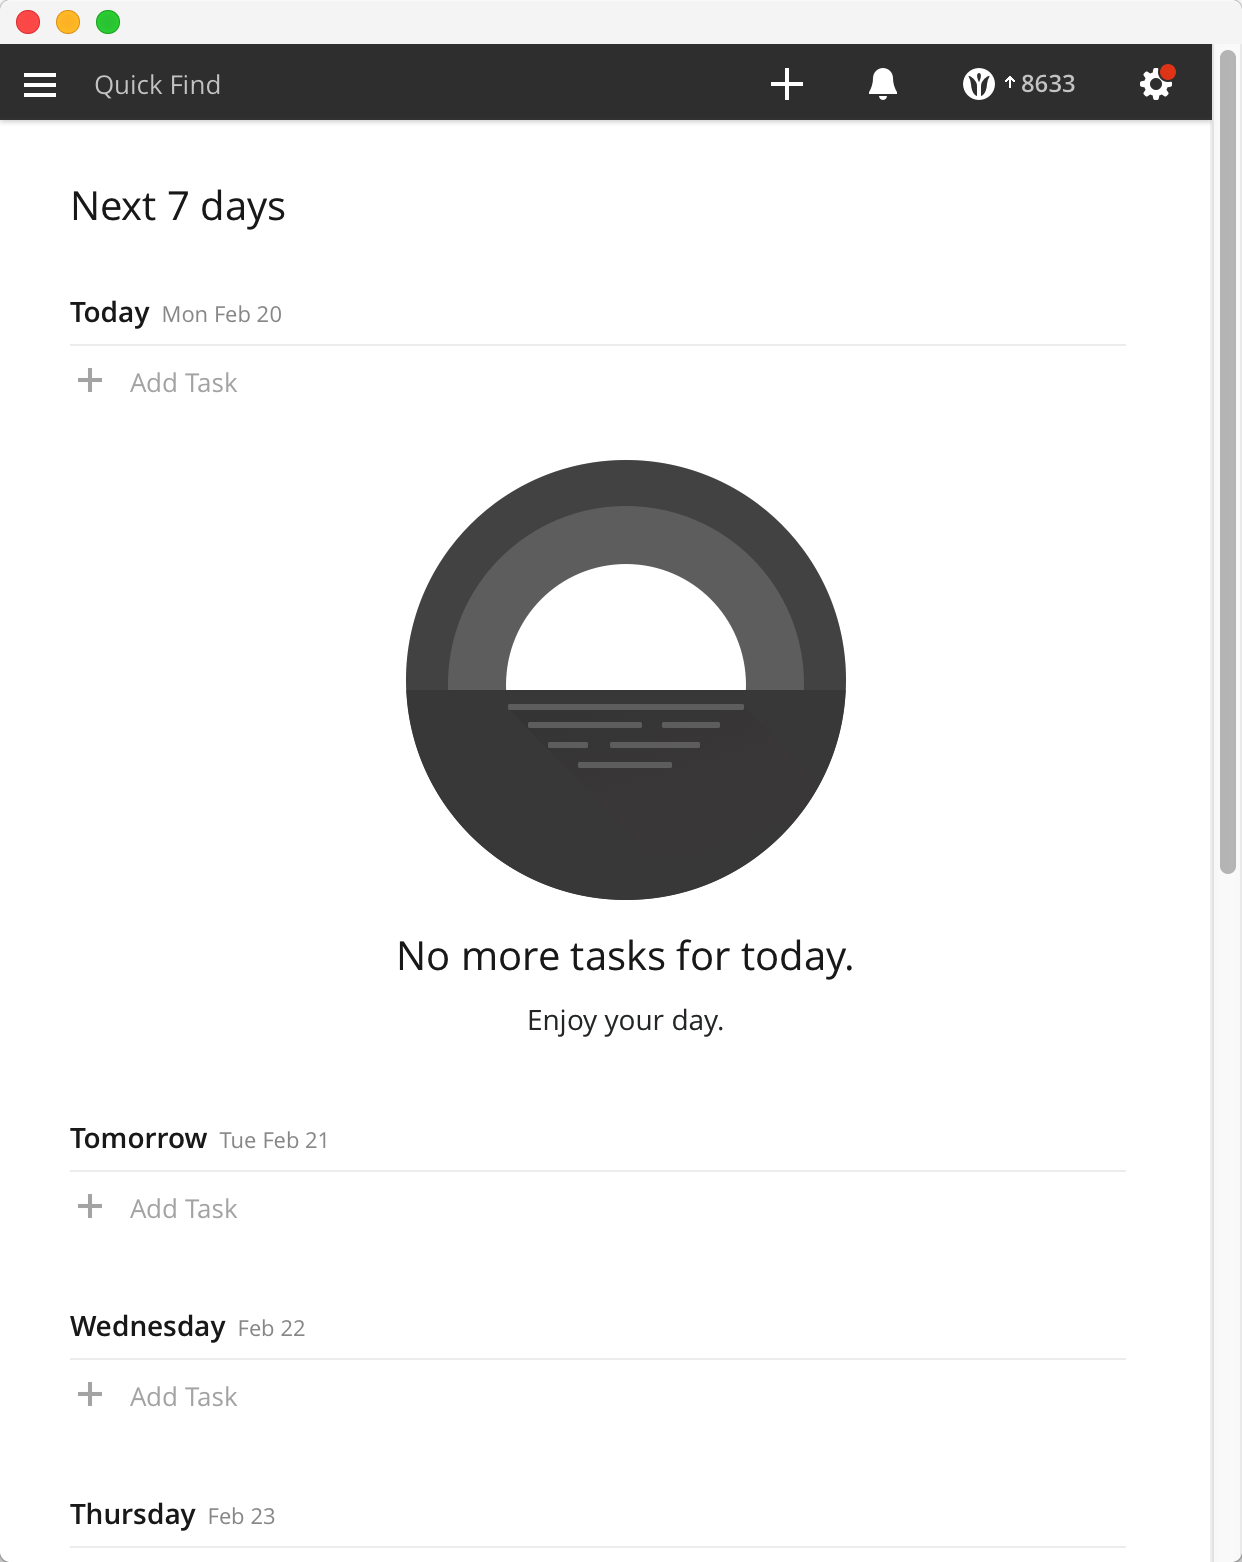Select the Today section header
The width and height of the screenshot is (1242, 1562).
tap(110, 313)
